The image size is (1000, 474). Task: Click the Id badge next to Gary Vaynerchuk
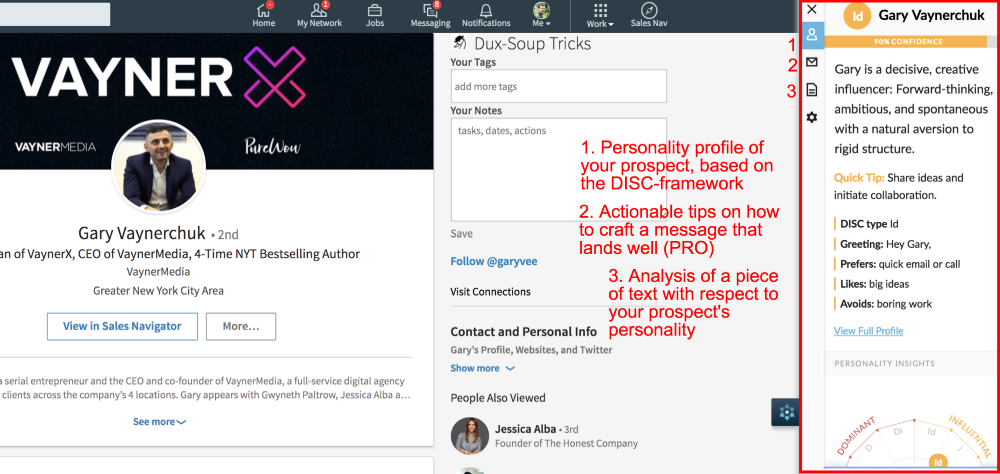click(x=857, y=16)
